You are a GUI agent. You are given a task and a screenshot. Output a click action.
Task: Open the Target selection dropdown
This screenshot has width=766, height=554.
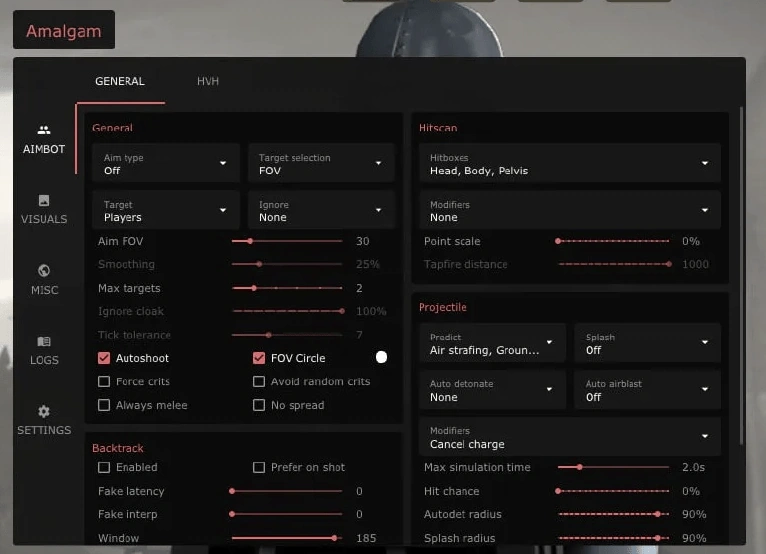(321, 163)
